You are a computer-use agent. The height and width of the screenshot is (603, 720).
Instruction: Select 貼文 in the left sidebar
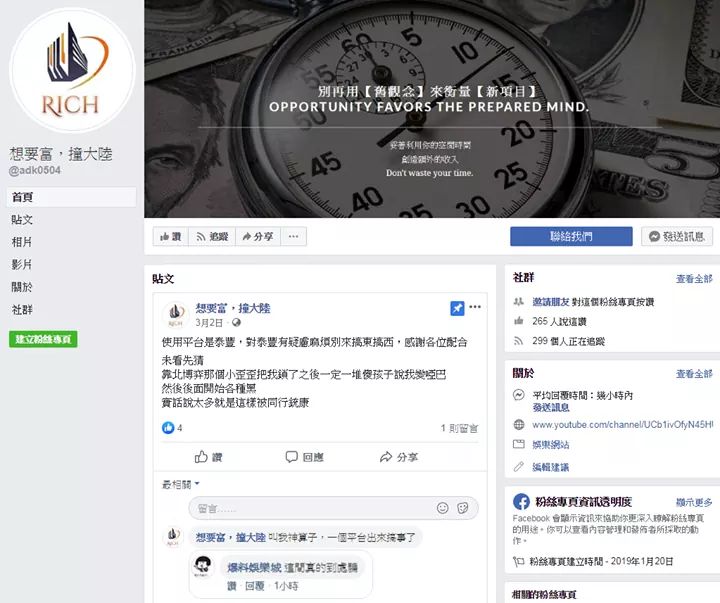tap(22, 220)
